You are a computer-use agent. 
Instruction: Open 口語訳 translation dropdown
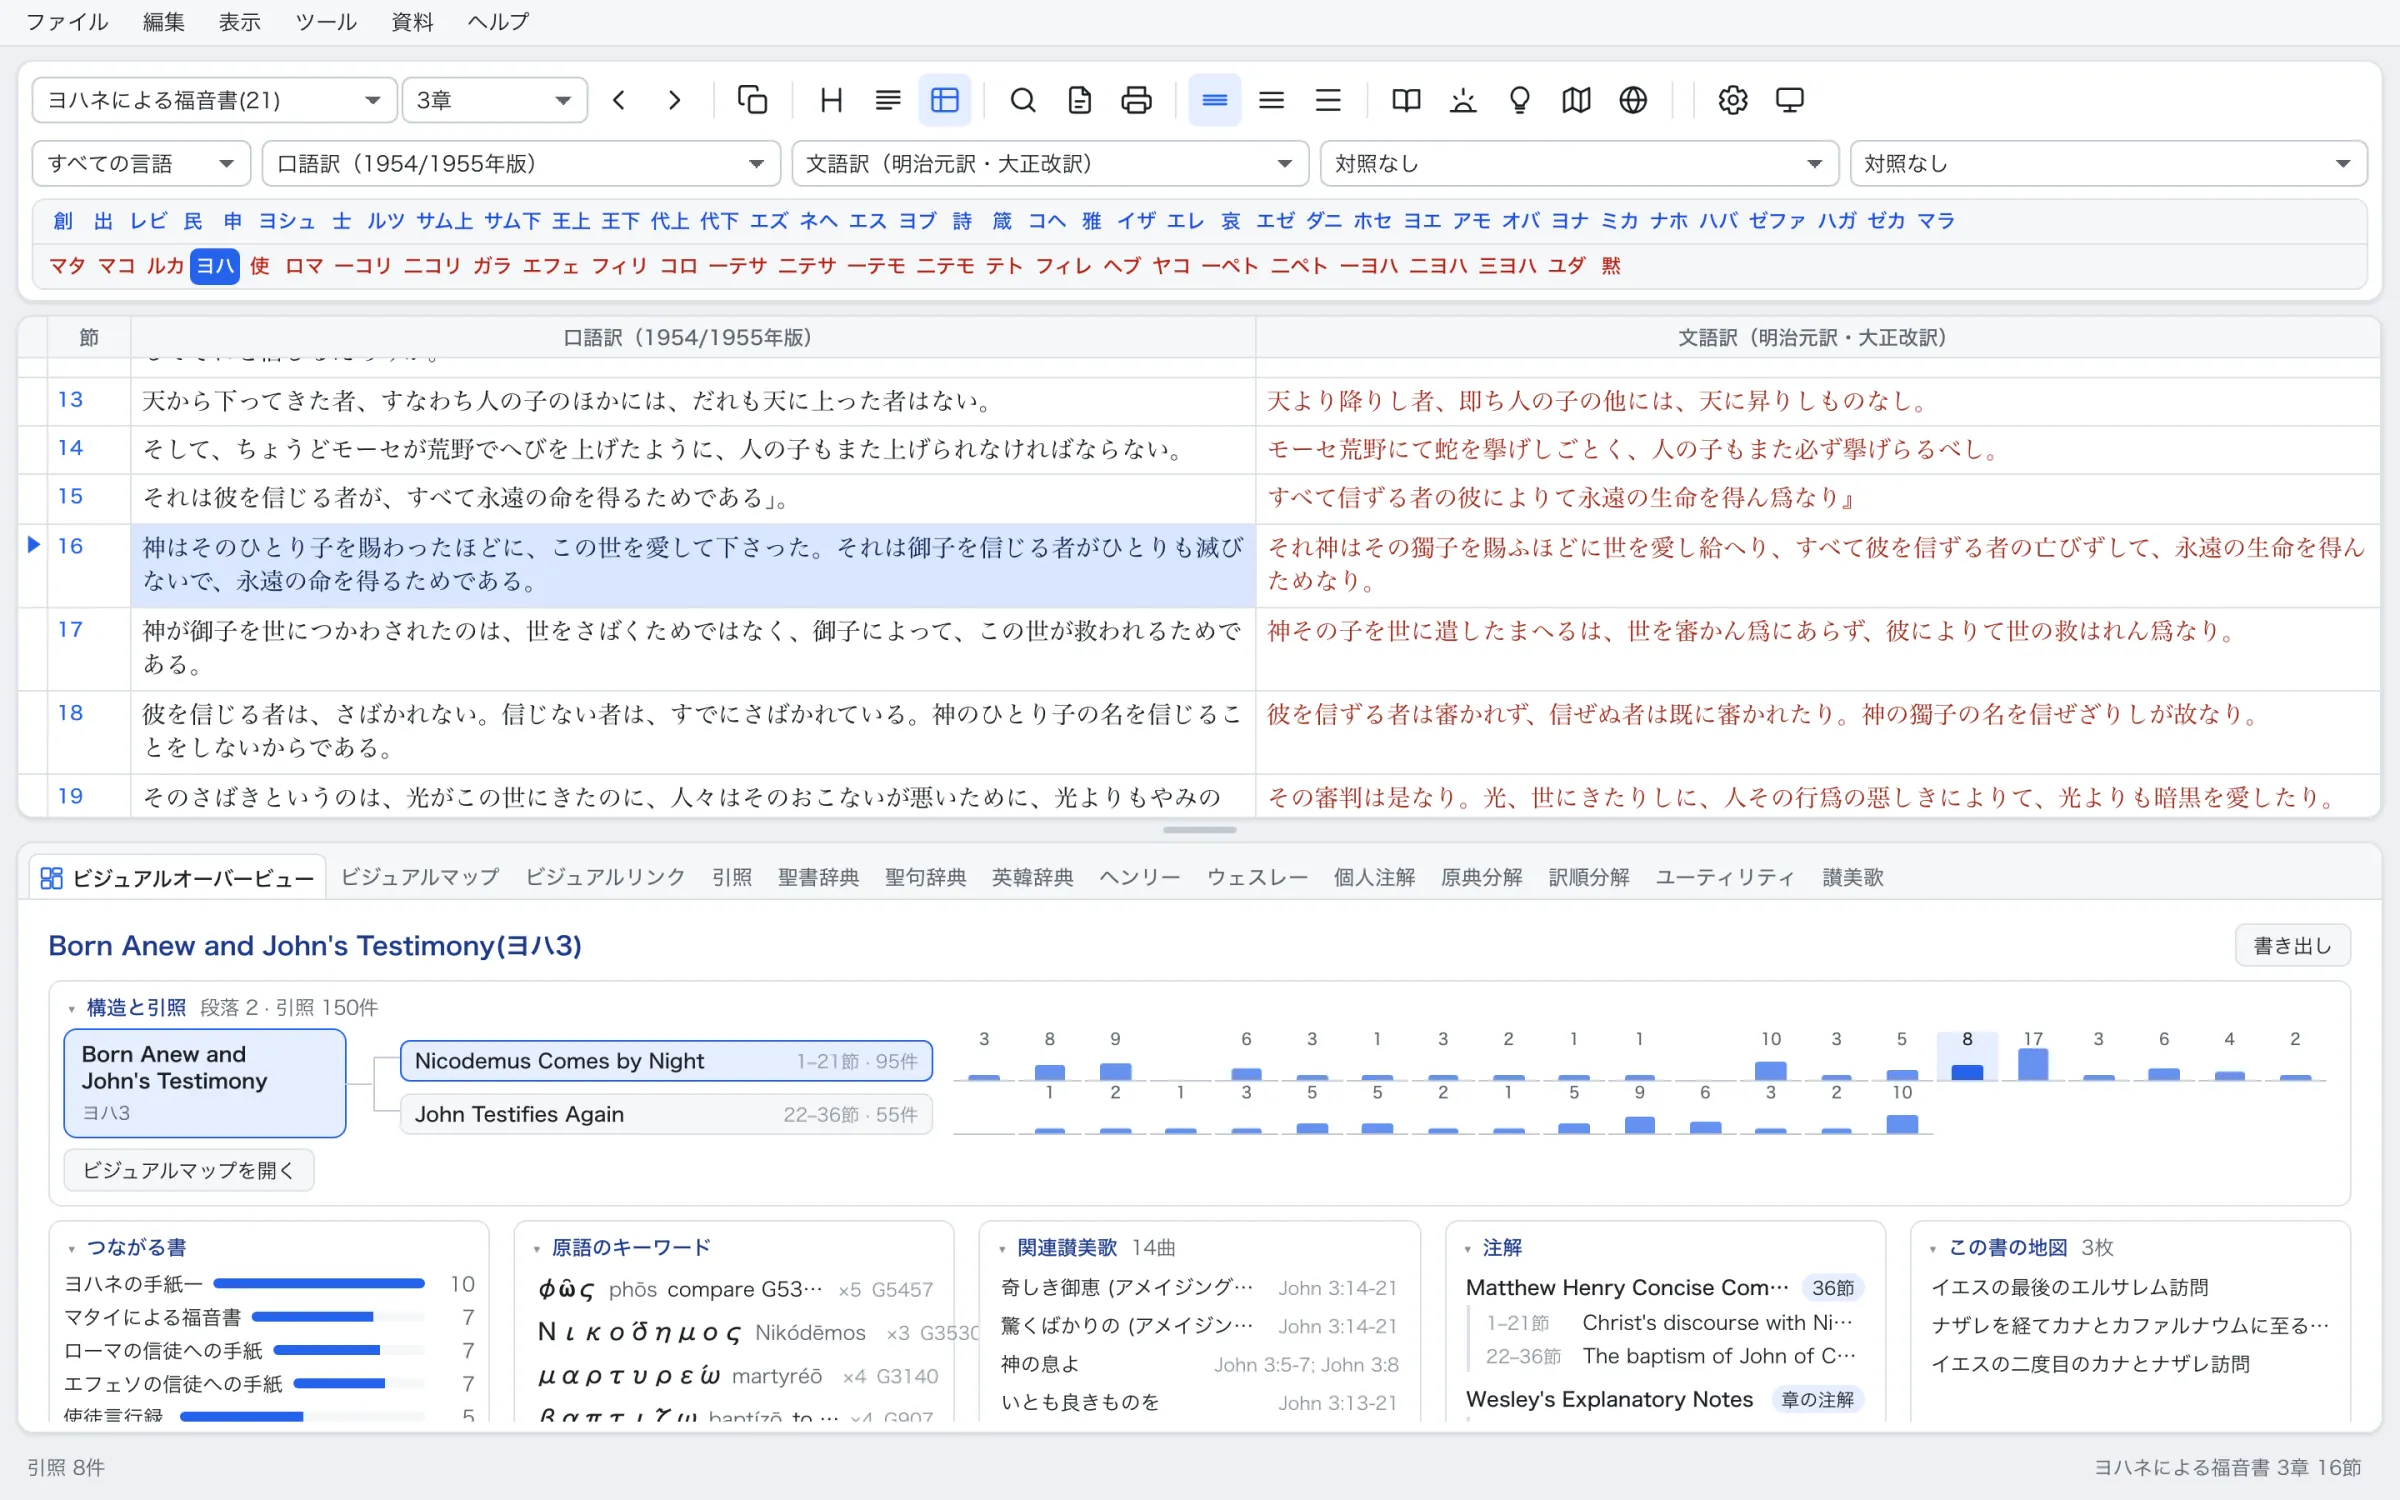click(x=521, y=164)
